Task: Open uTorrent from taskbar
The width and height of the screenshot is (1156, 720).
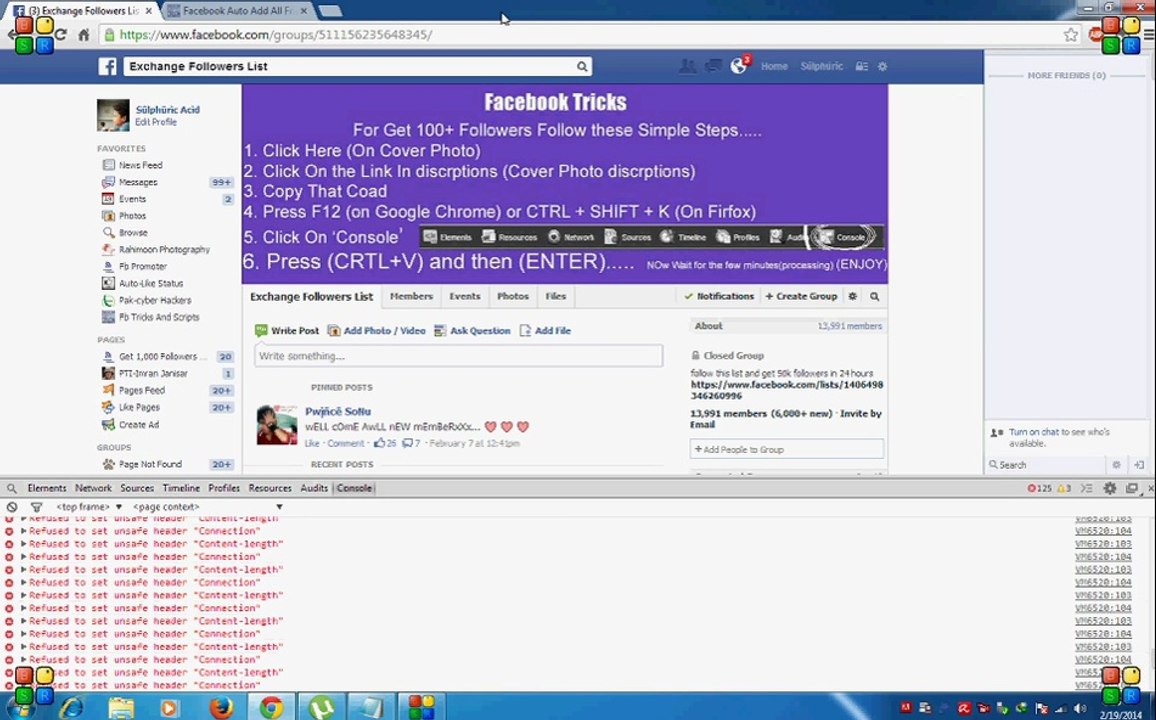Action: tap(321, 707)
